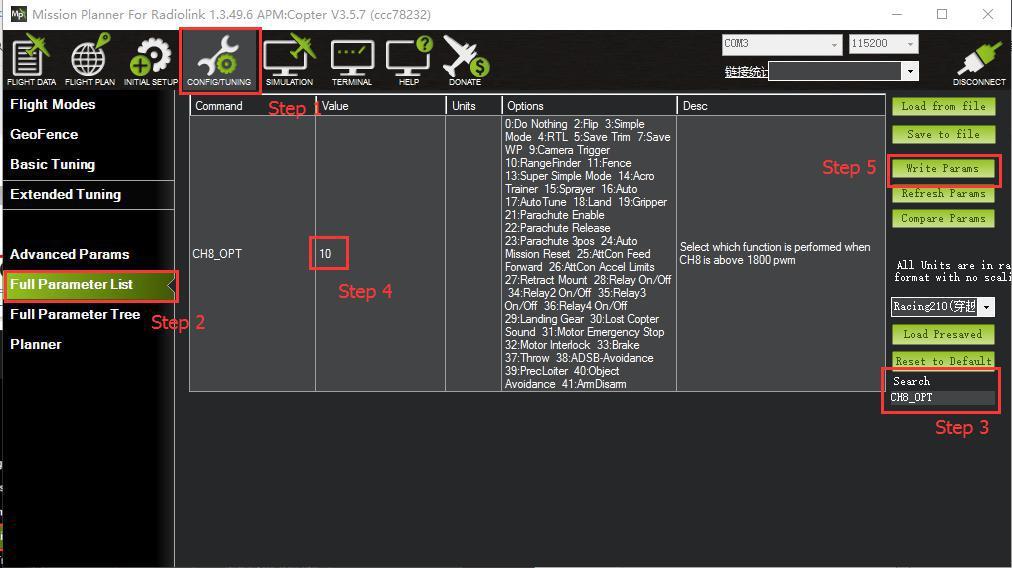This screenshot has height=568, width=1012.
Task: Click the Chinese link statistics label
Action: click(745, 72)
